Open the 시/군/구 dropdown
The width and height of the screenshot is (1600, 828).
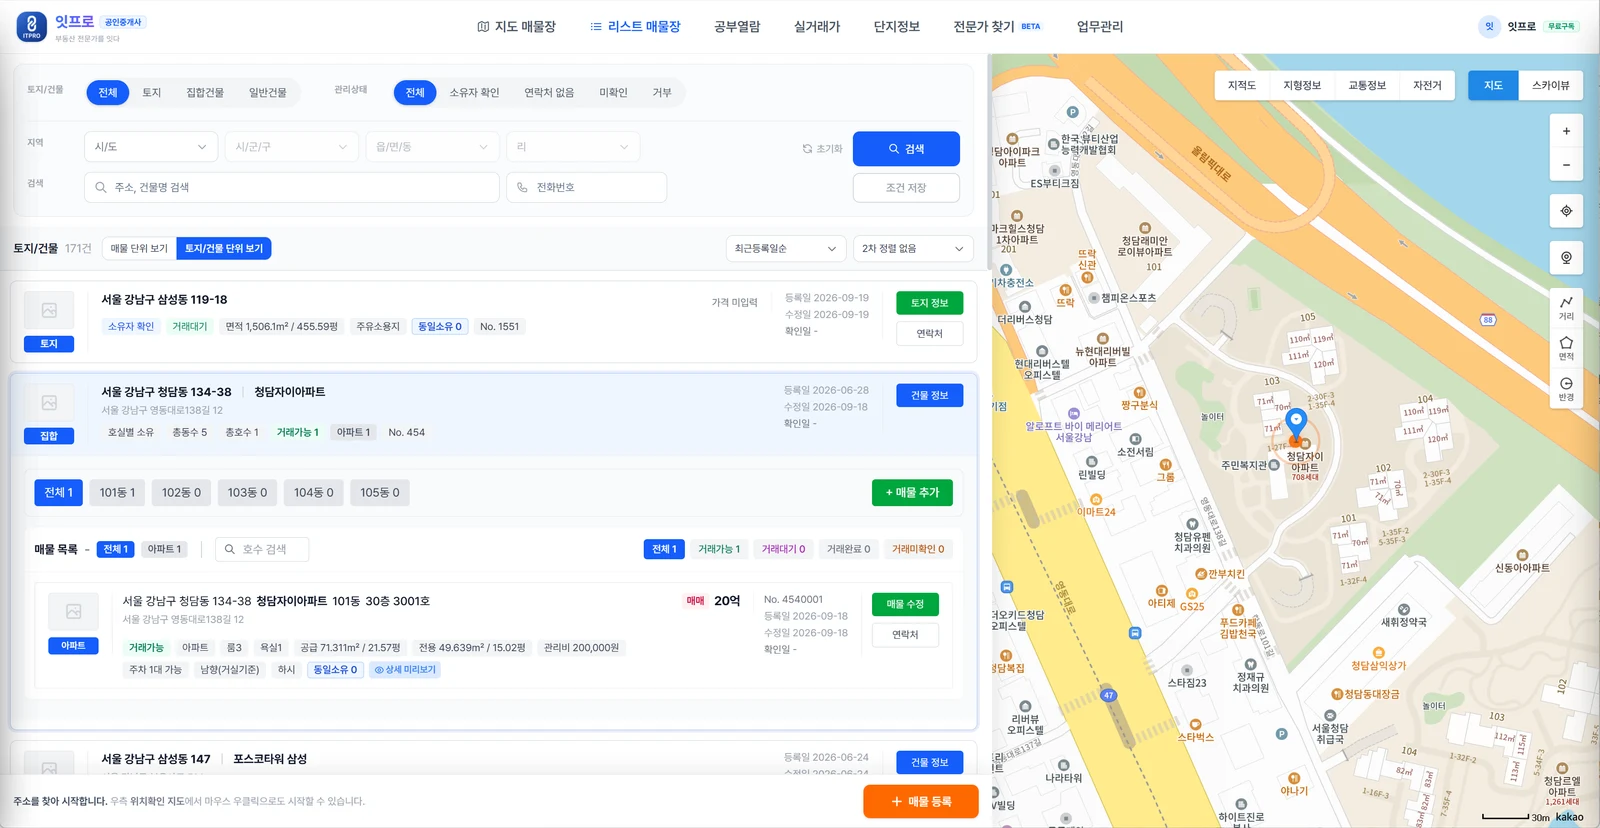click(292, 147)
